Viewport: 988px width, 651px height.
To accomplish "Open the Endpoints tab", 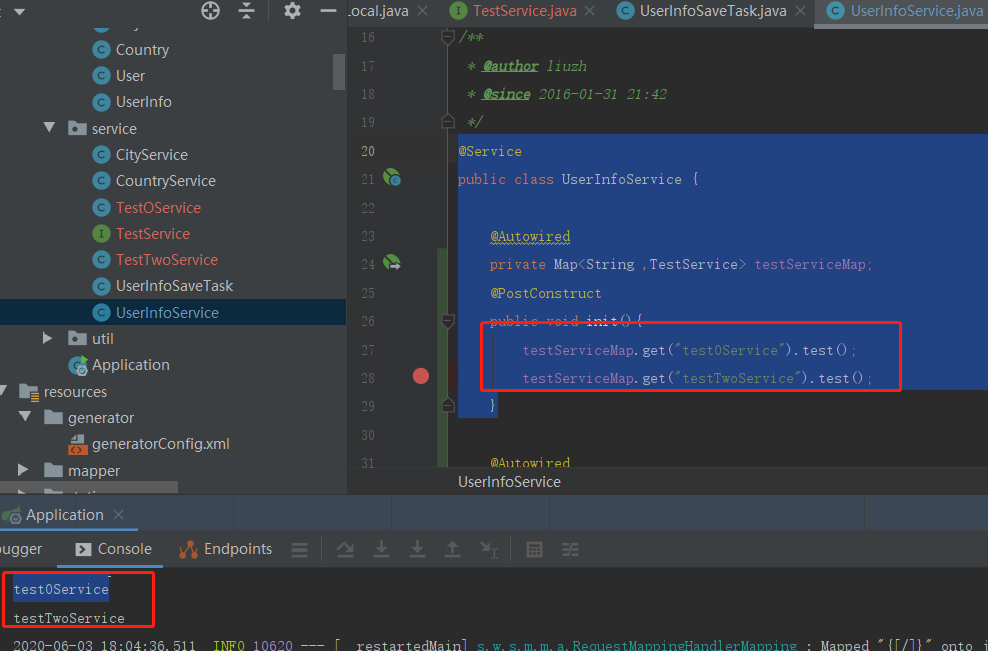I will (226, 549).
